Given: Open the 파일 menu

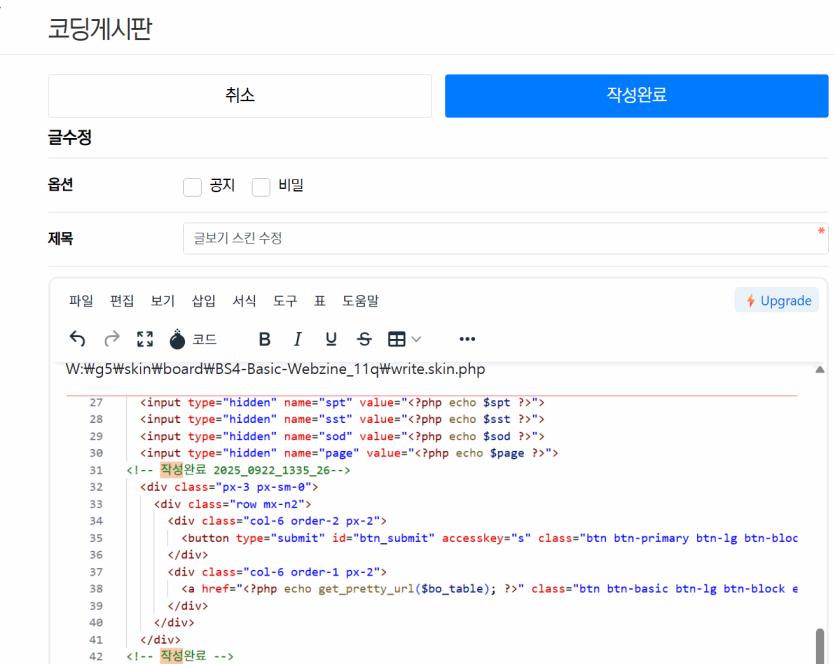Looking at the screenshot, I should point(81,301).
